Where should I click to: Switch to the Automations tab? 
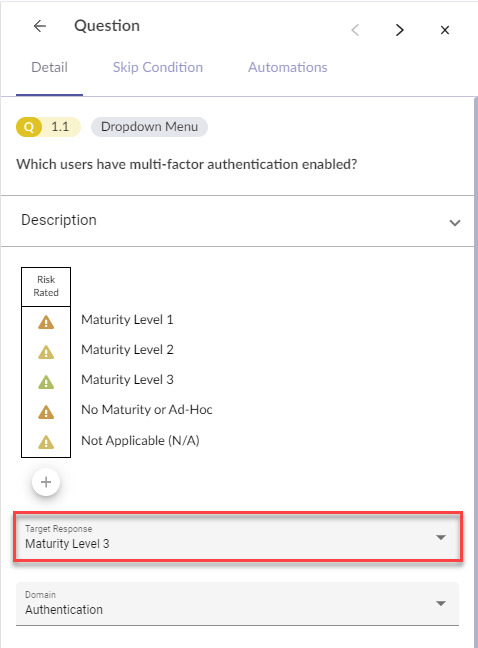tap(288, 67)
